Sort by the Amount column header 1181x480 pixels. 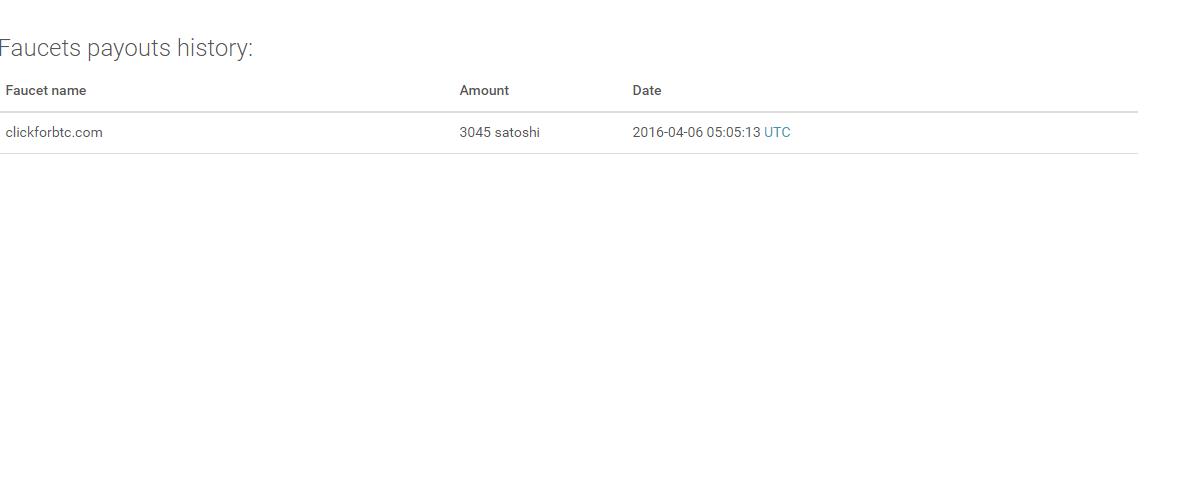484,91
